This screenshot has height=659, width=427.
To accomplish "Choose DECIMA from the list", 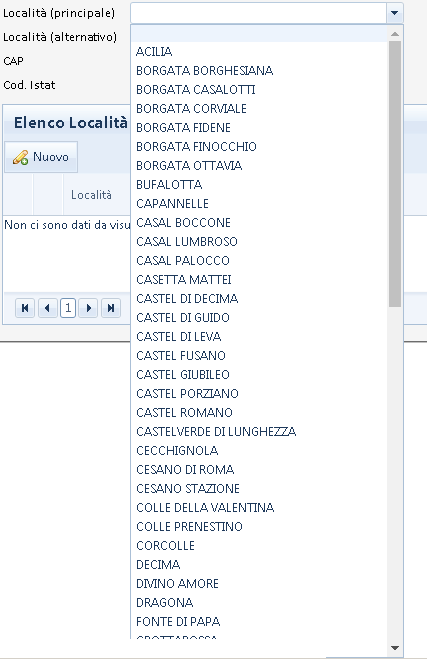I will tap(259, 564).
